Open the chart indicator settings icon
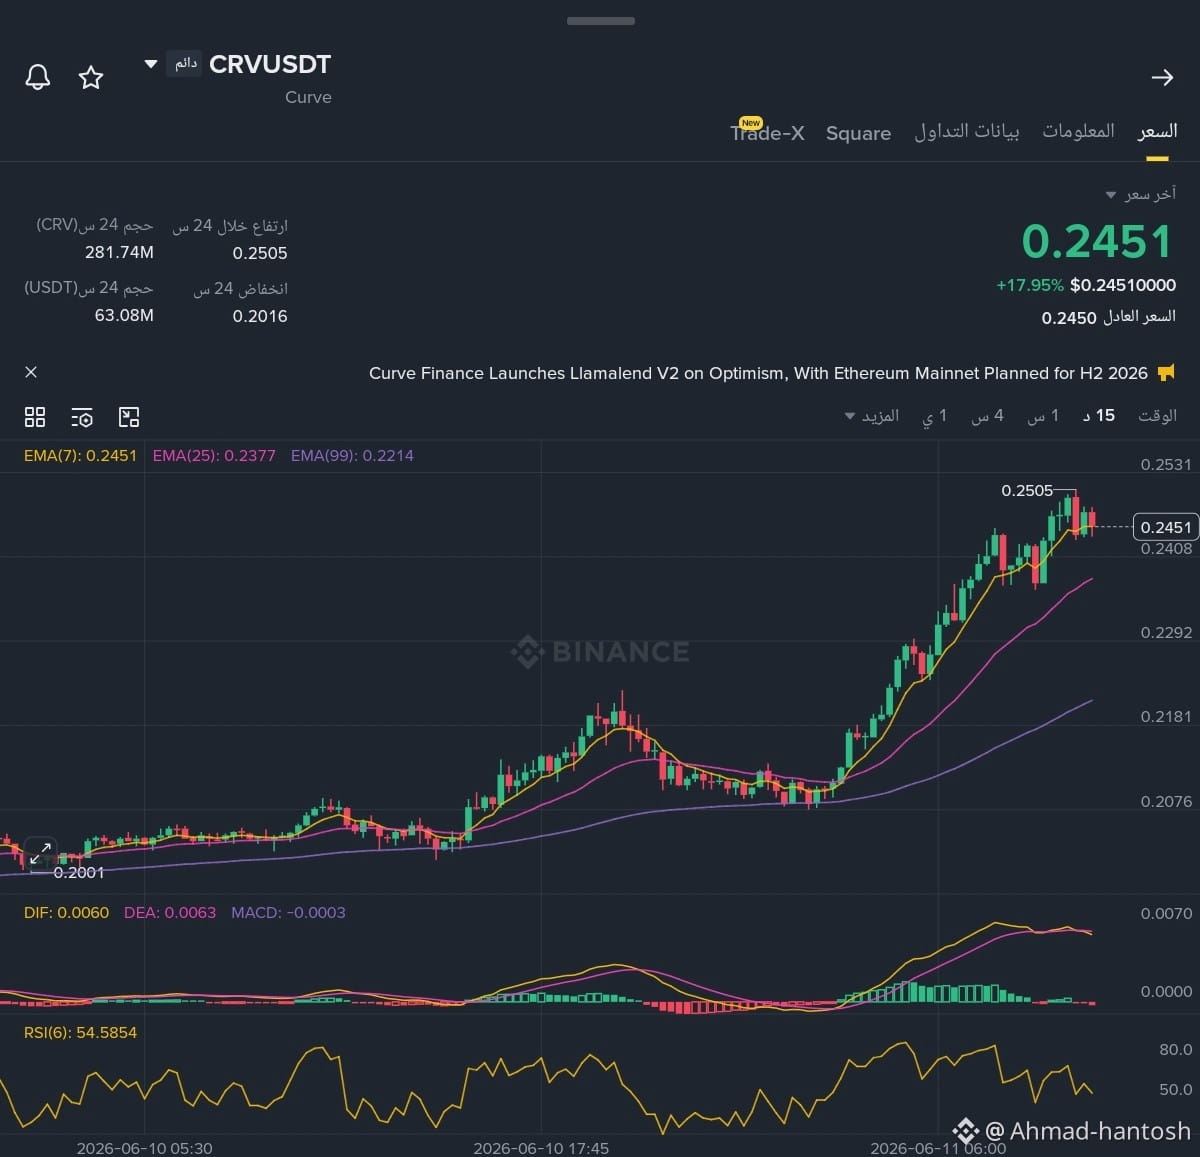This screenshot has height=1157, width=1200. (82, 417)
